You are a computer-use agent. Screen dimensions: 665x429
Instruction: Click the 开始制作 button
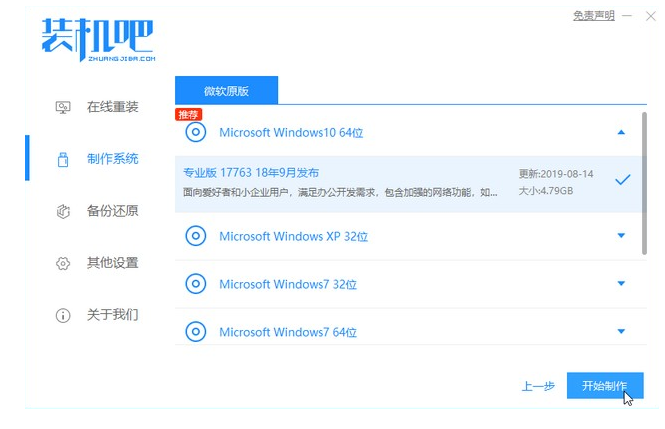tap(605, 386)
